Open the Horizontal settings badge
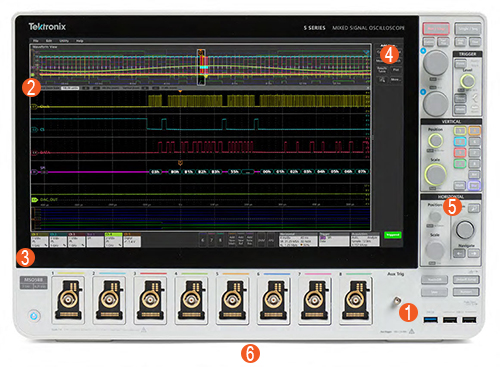This screenshot has width=500, height=367. click(298, 240)
